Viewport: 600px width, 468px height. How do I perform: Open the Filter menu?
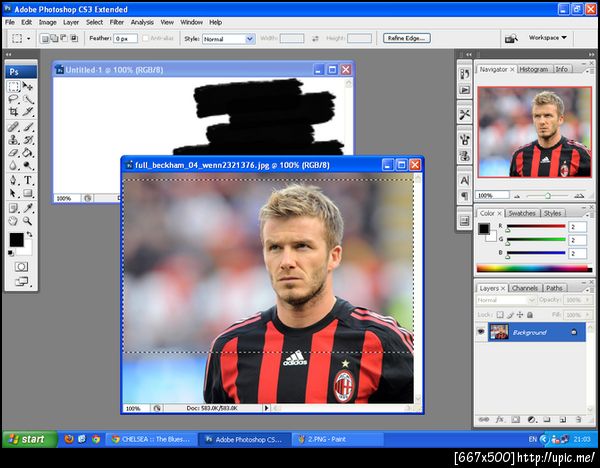[117, 22]
